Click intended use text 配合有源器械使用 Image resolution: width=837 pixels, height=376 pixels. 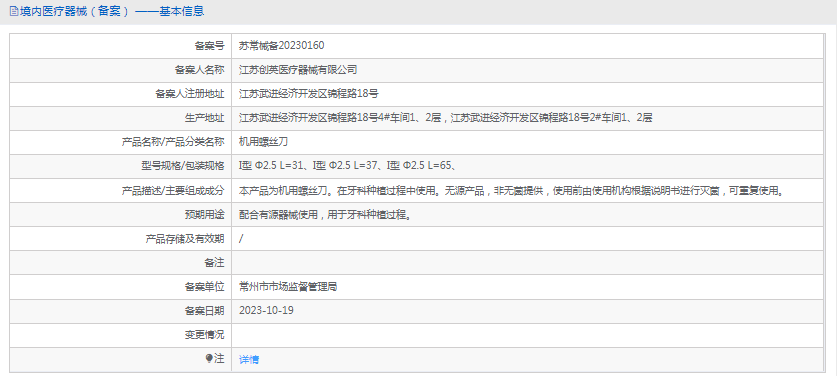325,215
